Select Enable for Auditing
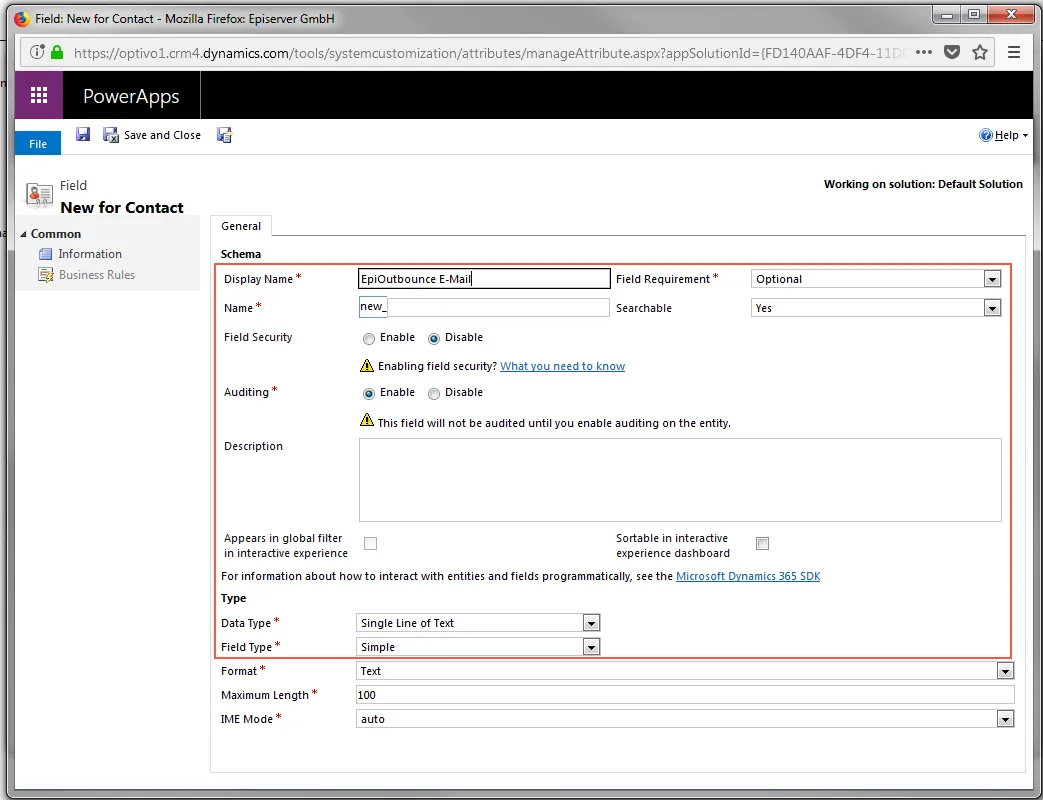This screenshot has width=1043, height=800. [369, 394]
